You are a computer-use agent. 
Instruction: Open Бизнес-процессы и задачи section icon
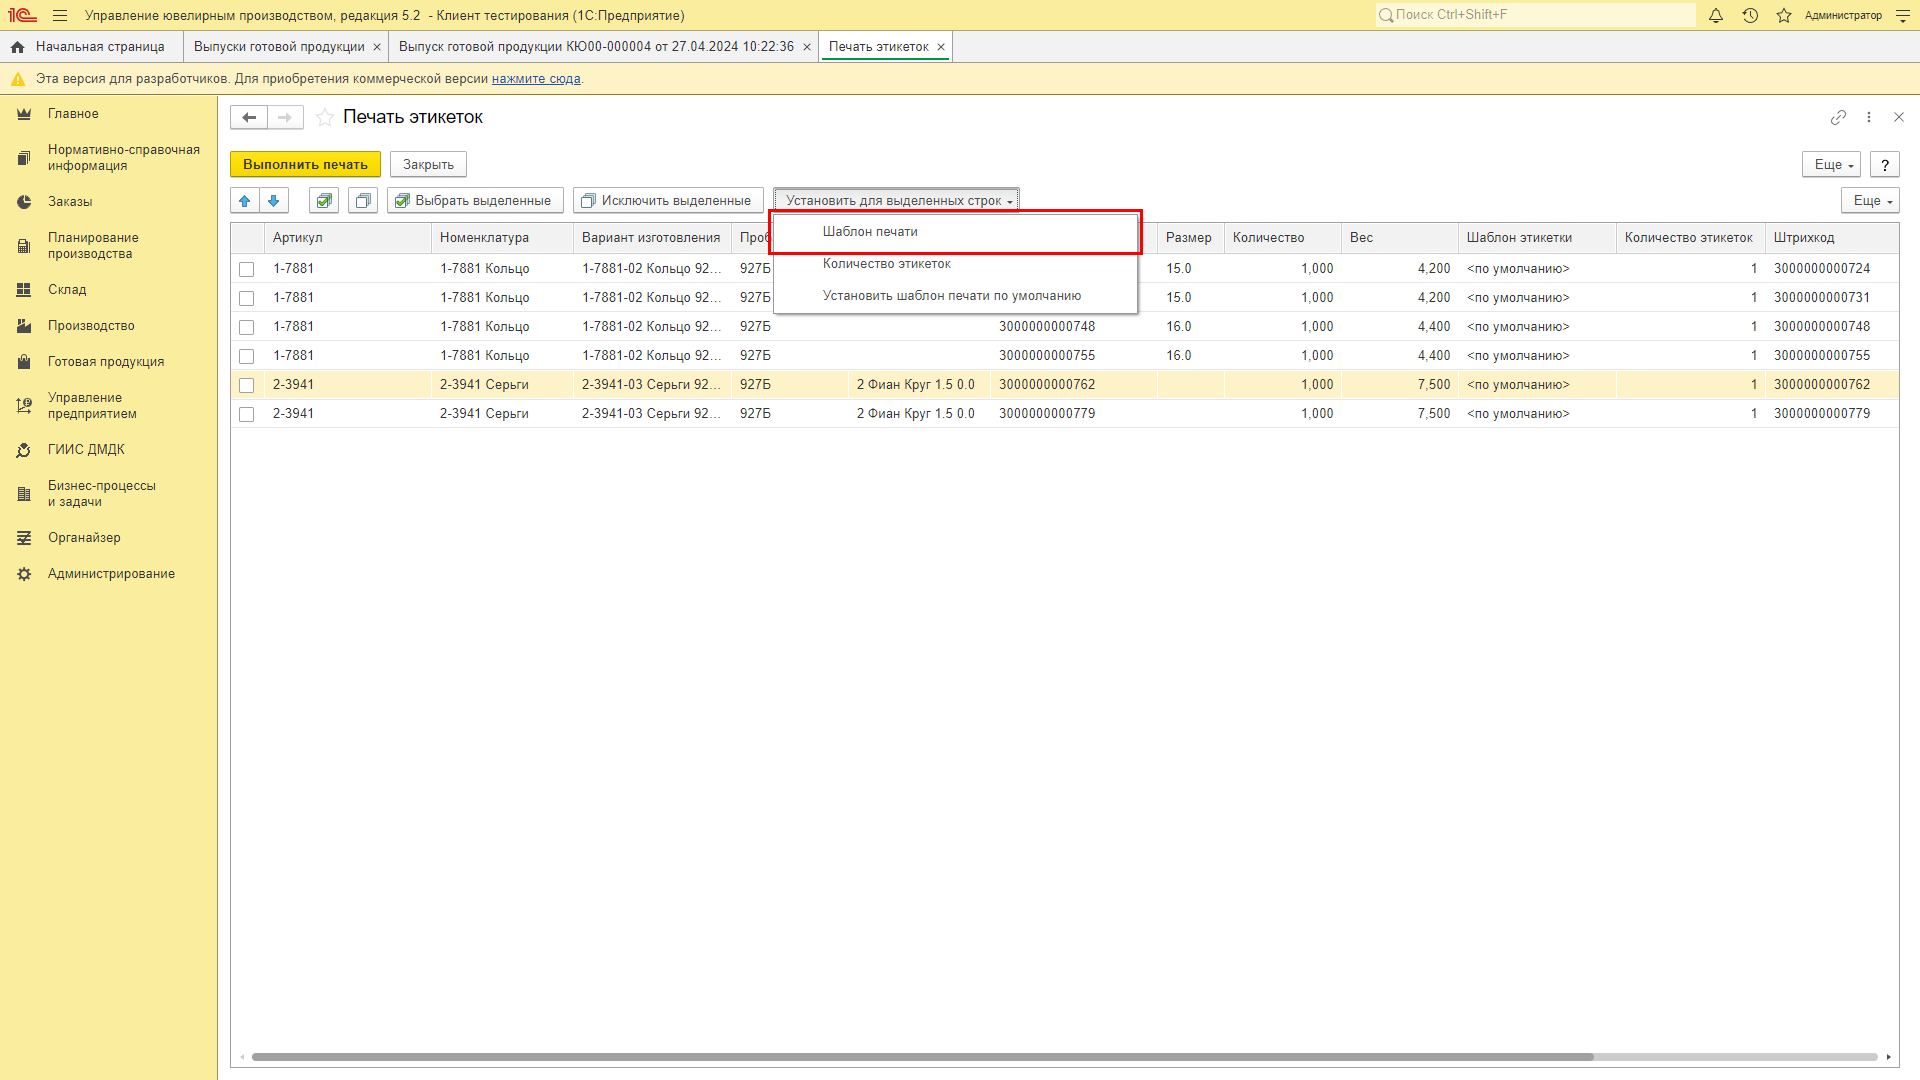pyautogui.click(x=24, y=494)
